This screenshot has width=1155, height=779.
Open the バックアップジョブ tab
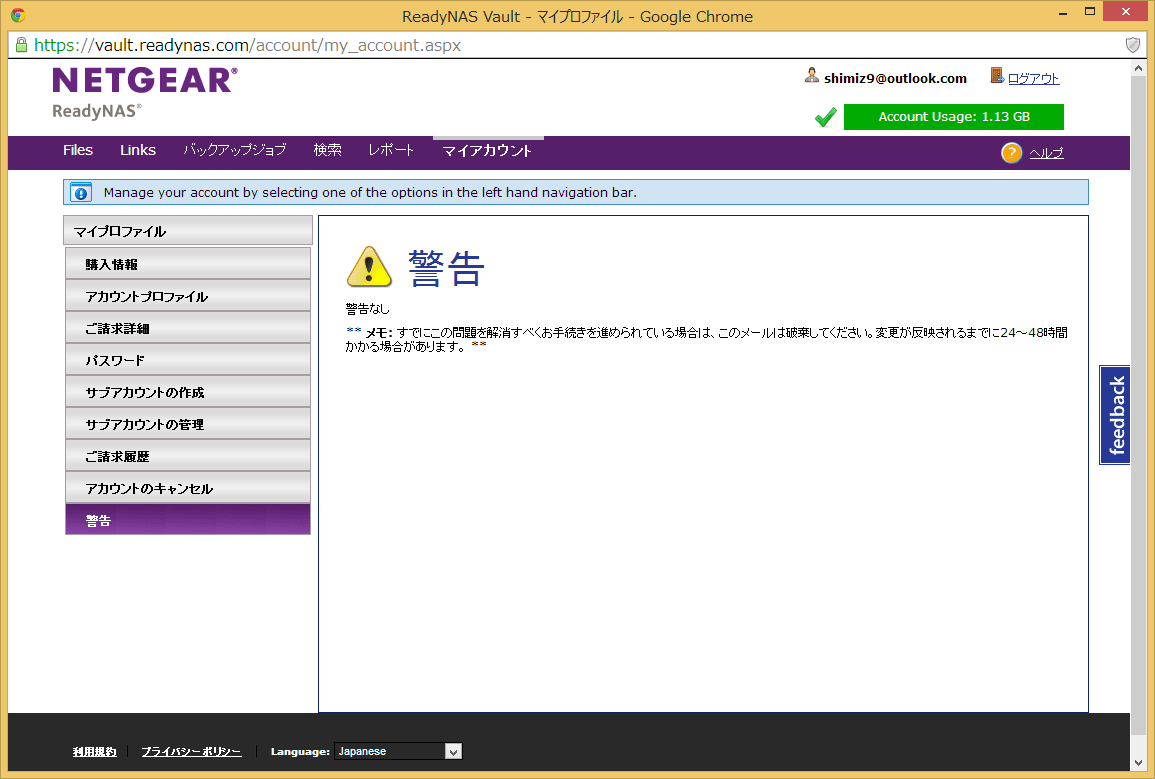pyautogui.click(x=234, y=150)
